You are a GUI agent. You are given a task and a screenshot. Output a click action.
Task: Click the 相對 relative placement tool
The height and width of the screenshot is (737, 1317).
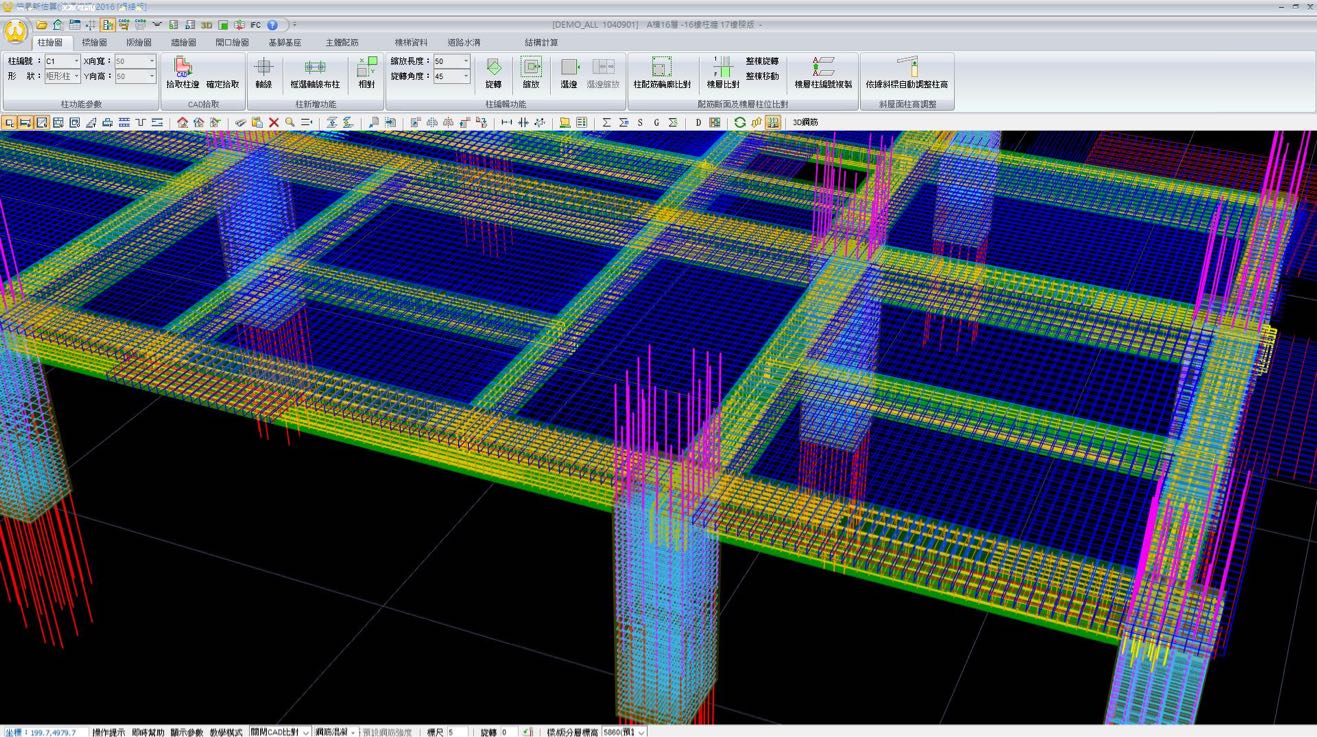367,75
